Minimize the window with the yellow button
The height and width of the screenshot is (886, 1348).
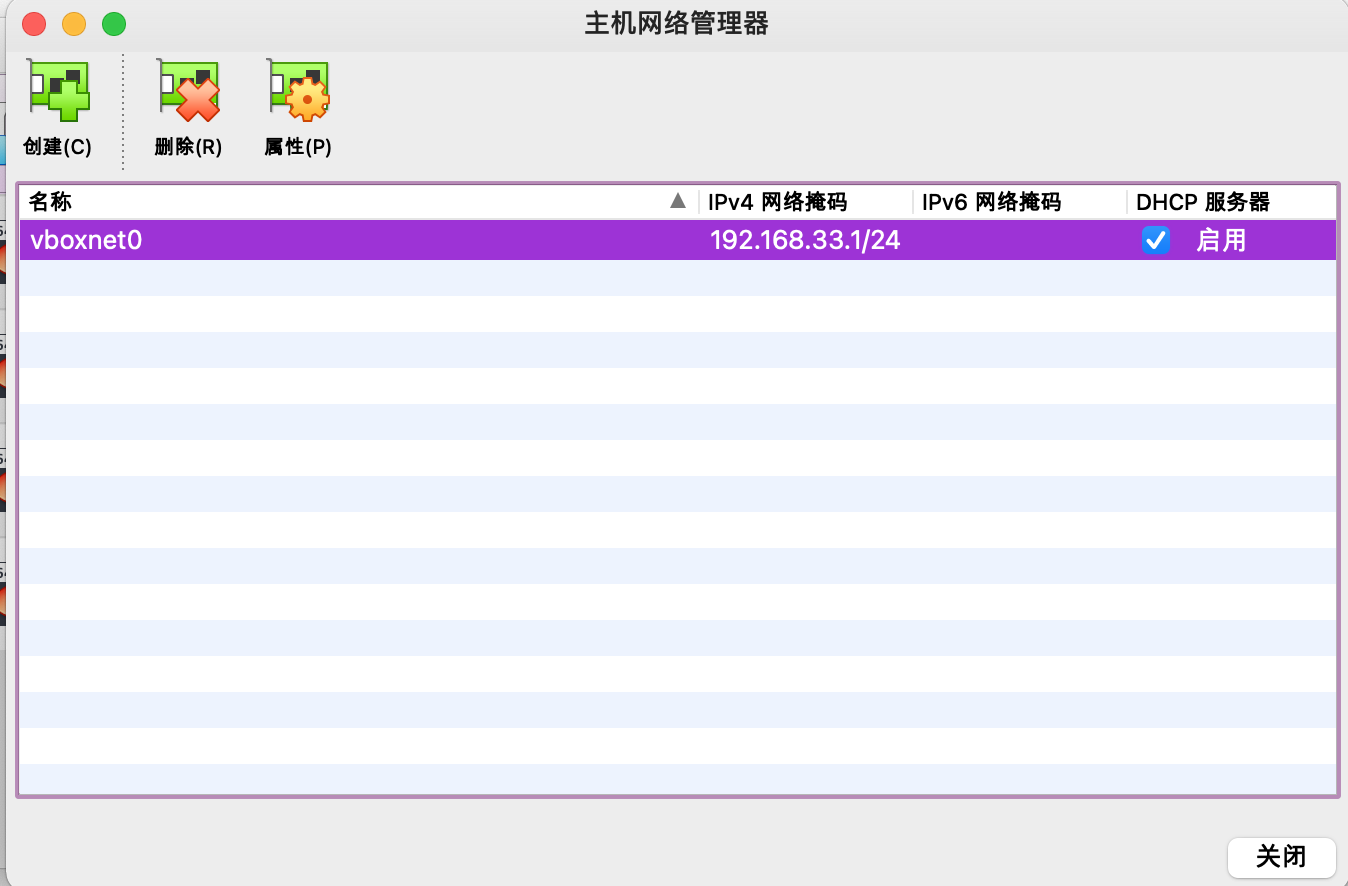tap(74, 24)
